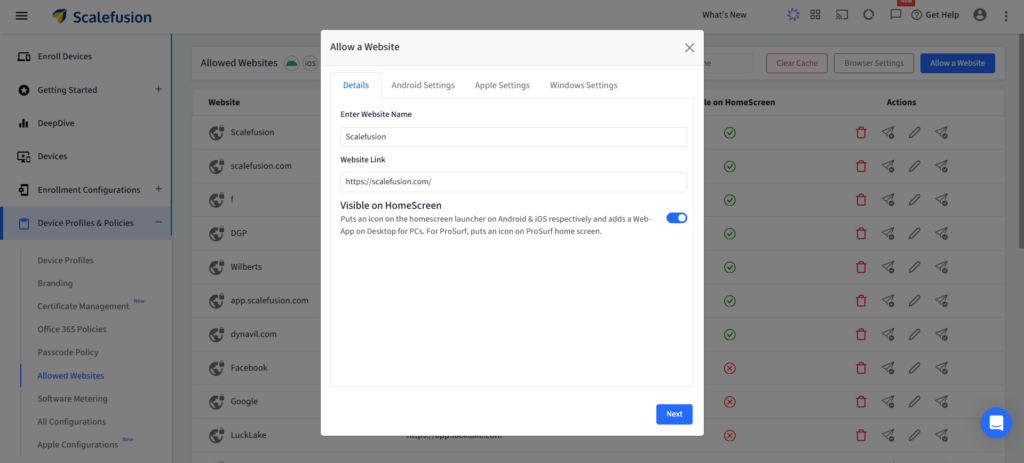Click the dynavil.com website name
Viewport: 1024px width, 463px height.
click(253, 334)
